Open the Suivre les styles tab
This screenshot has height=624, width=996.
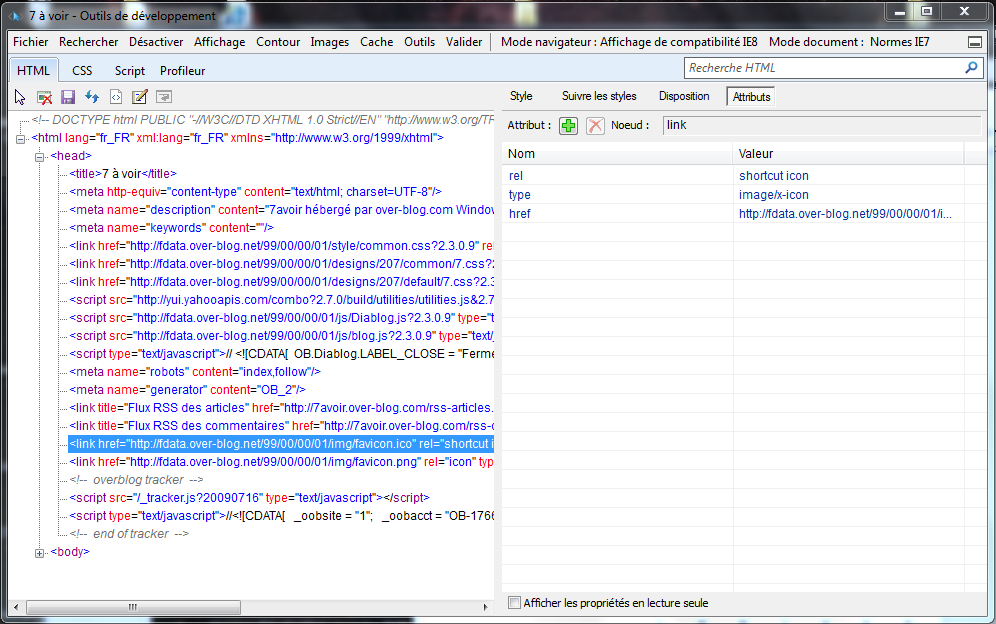tap(599, 96)
